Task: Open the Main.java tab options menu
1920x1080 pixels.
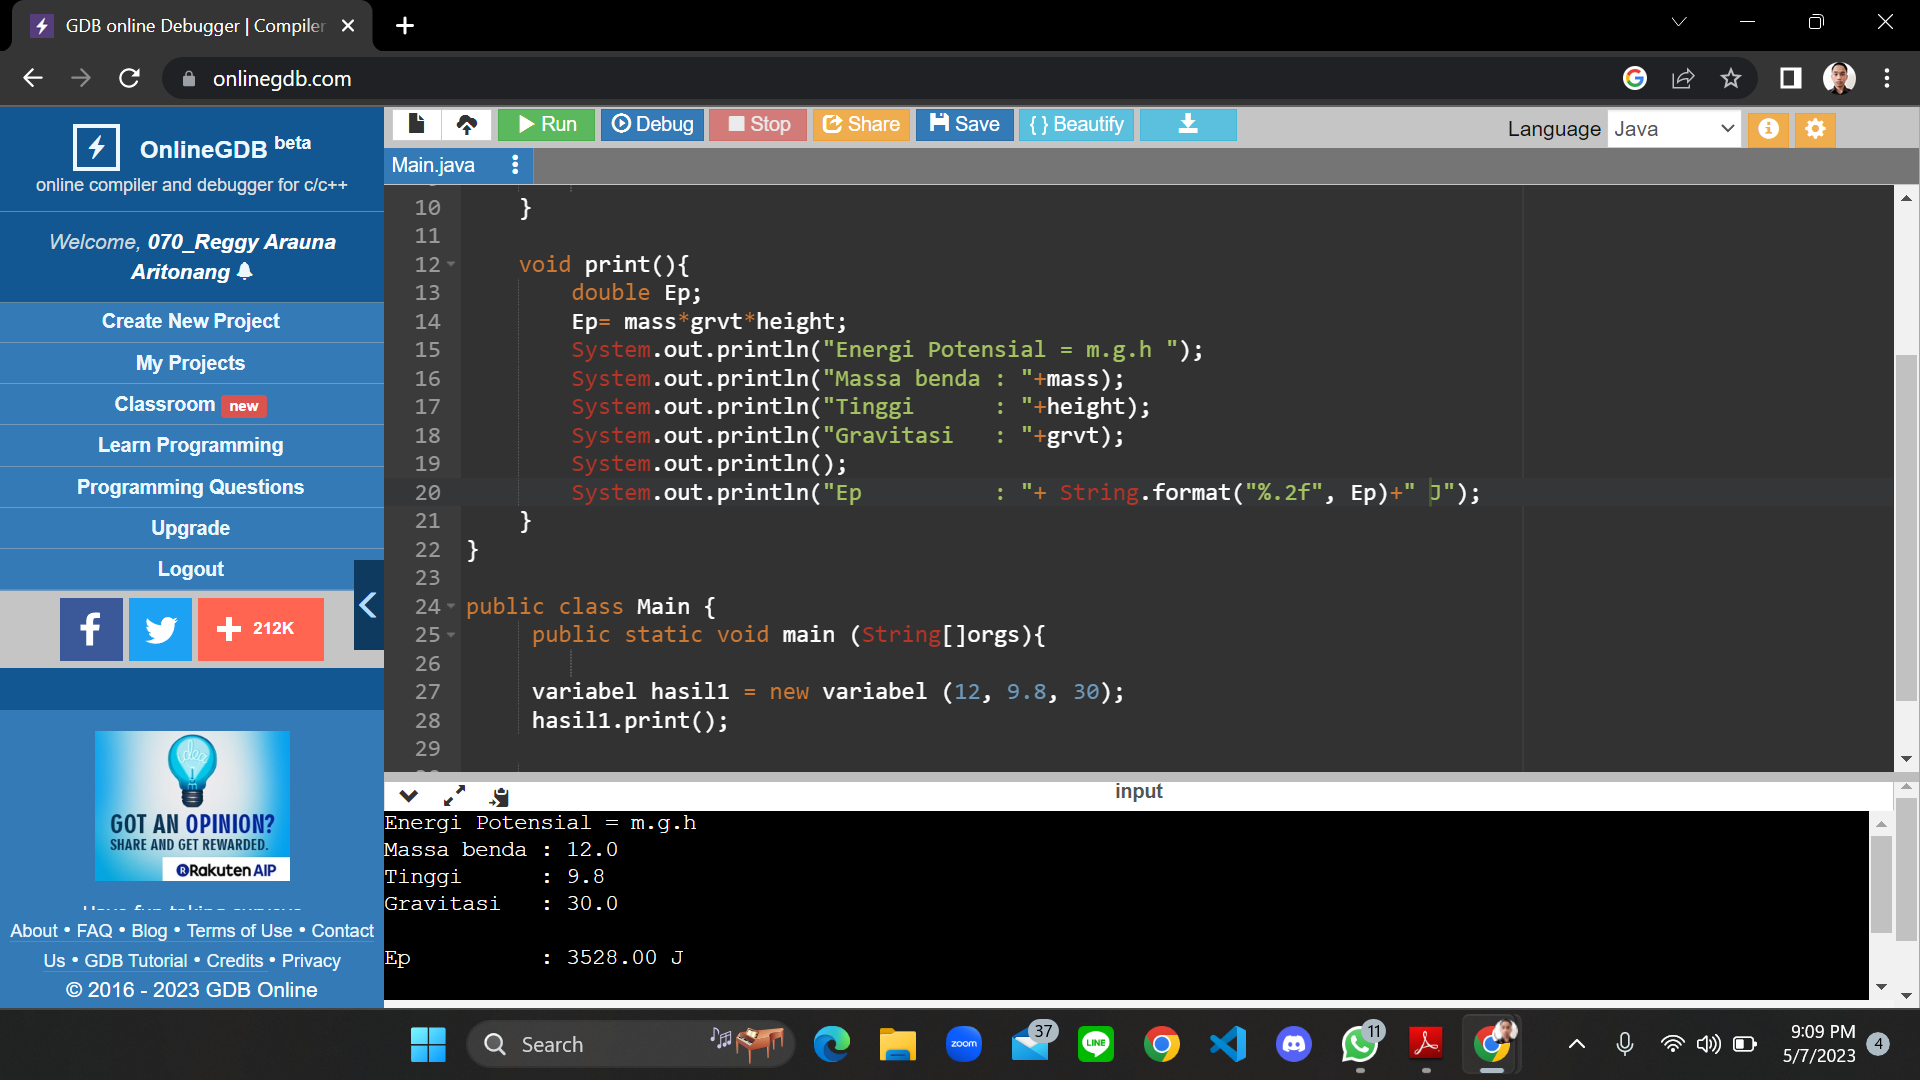Action: pyautogui.click(x=516, y=165)
